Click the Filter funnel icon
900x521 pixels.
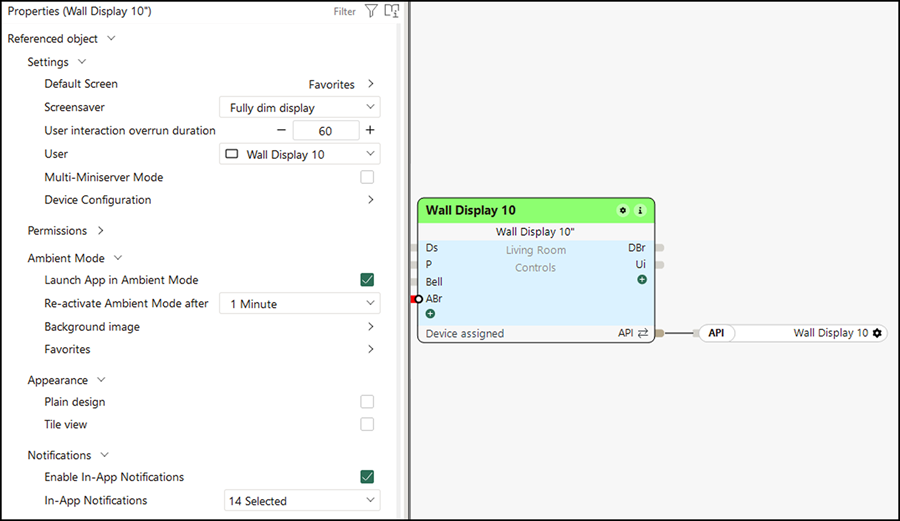tap(371, 11)
